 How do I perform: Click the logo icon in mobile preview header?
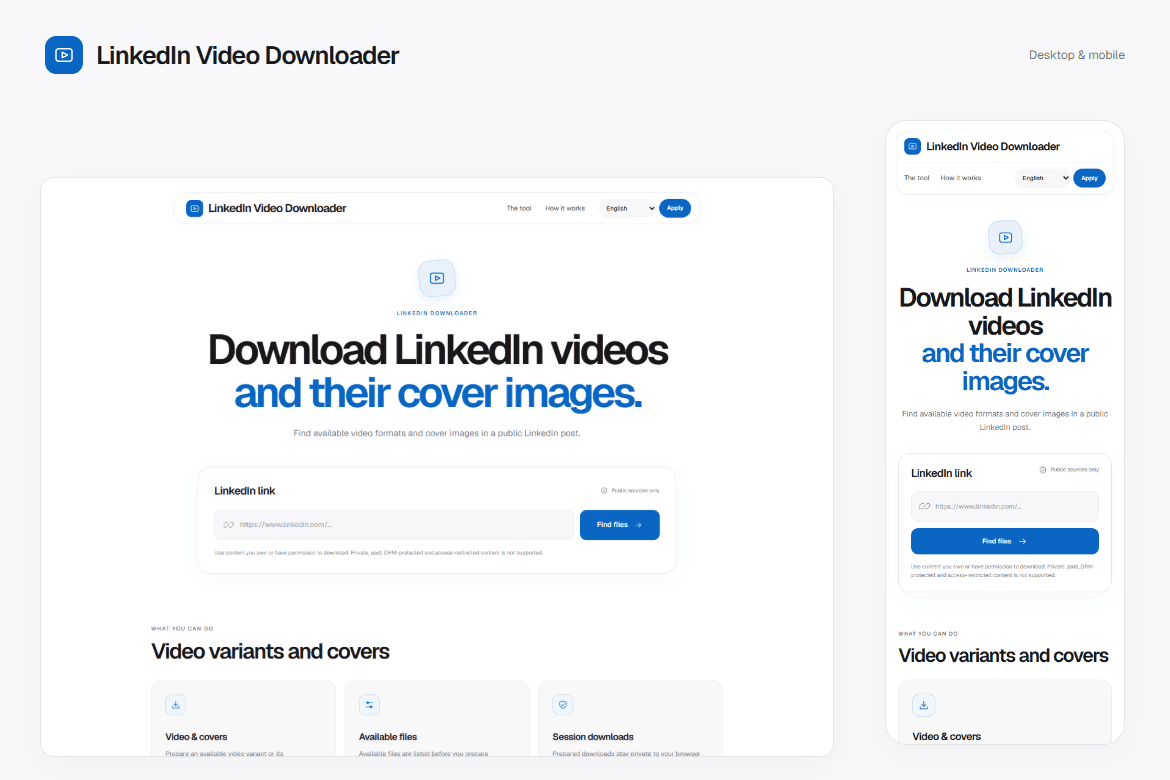point(913,146)
